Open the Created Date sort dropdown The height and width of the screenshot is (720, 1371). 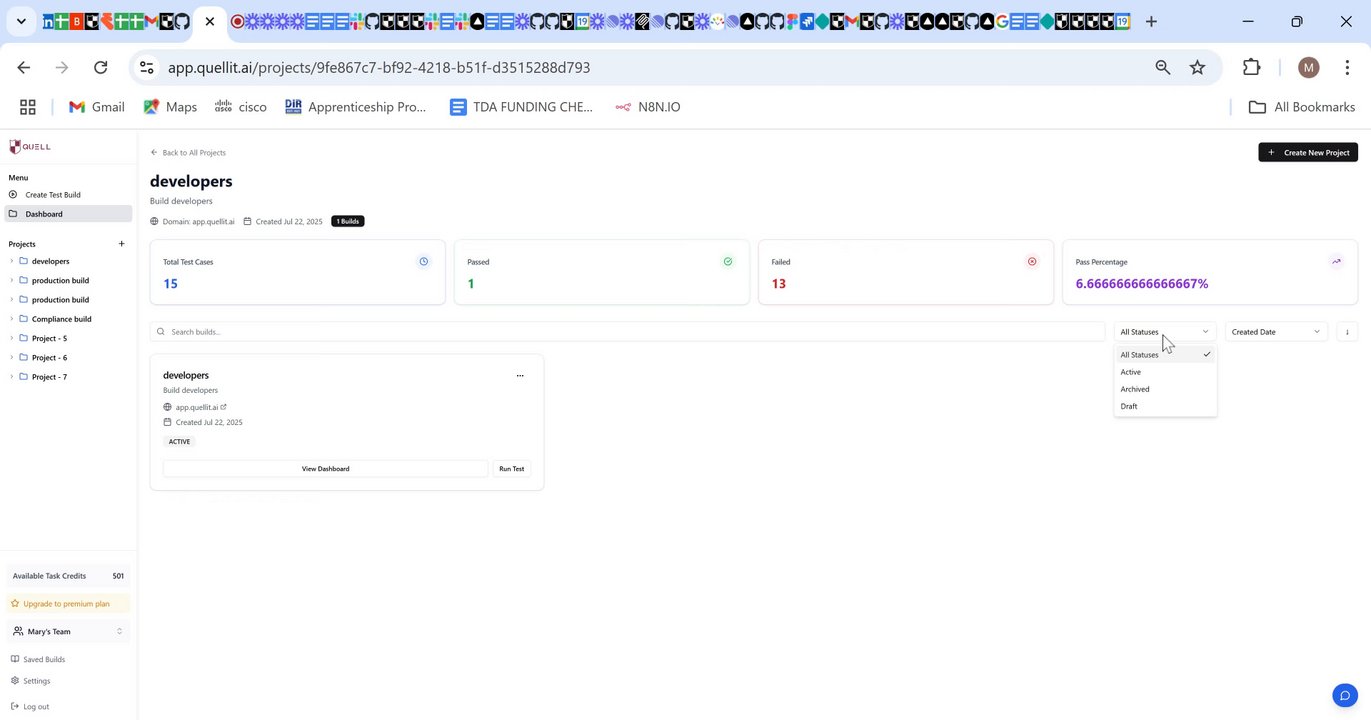coord(1276,332)
